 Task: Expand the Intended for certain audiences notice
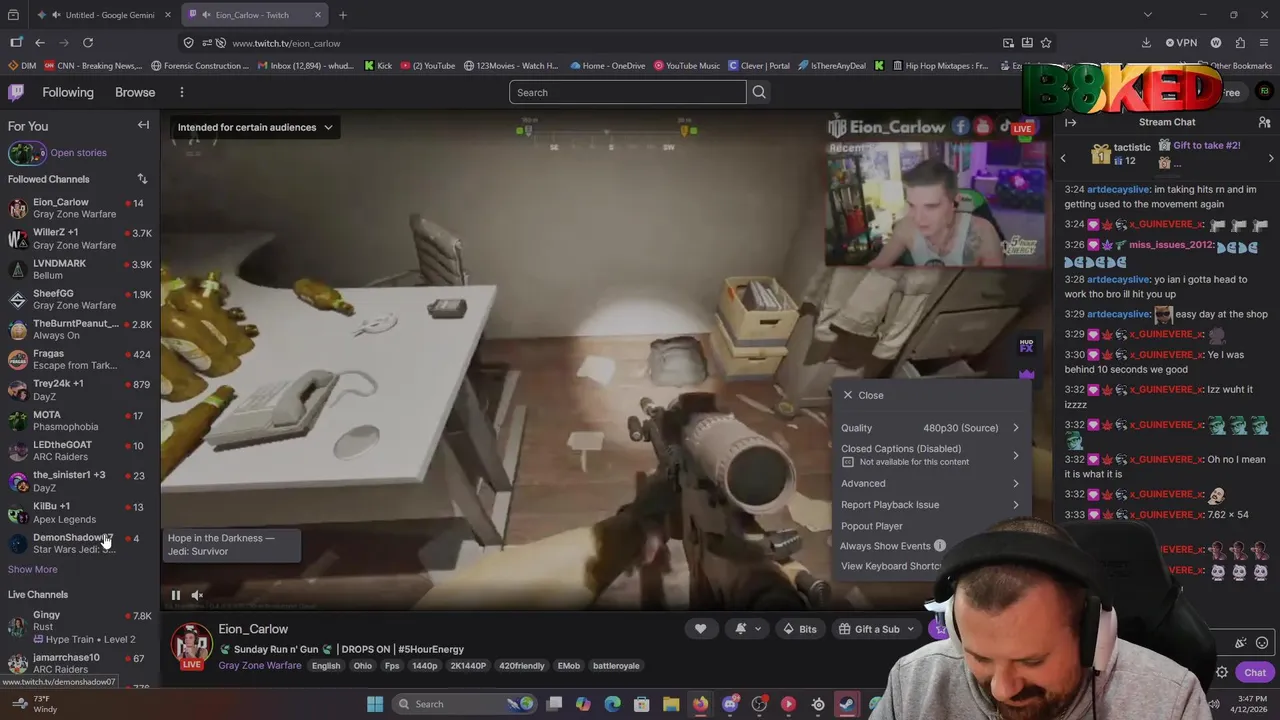[x=255, y=127]
